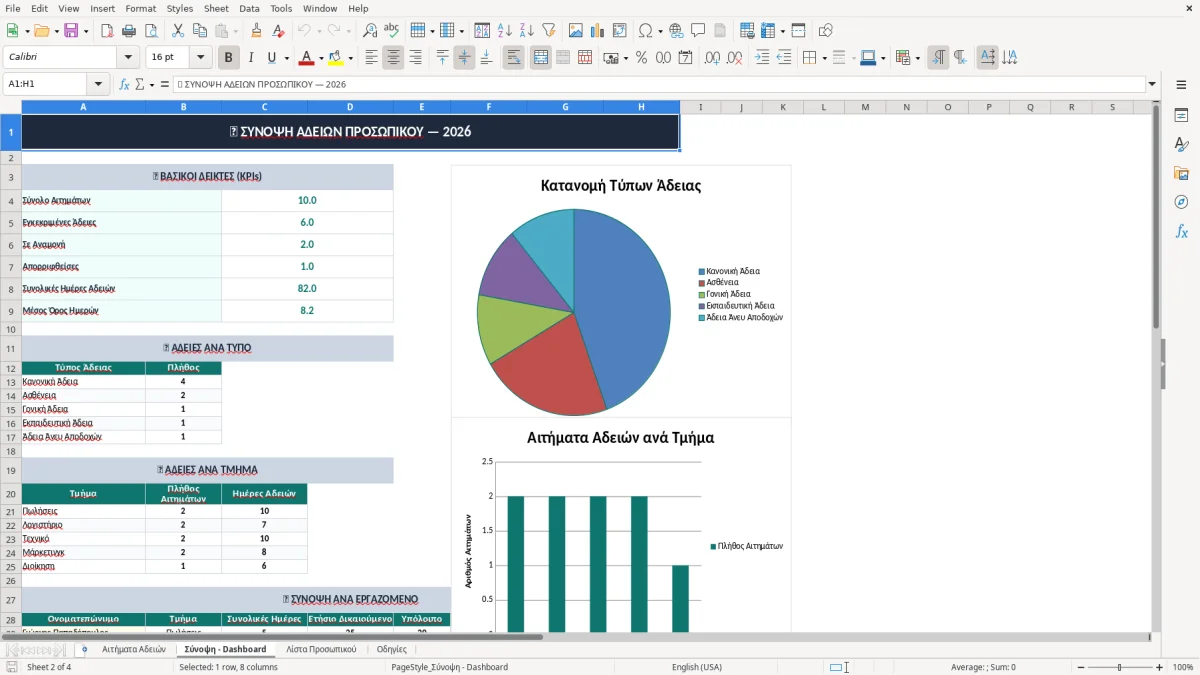Click the Increase Indent icon
Image resolution: width=1200 pixels, height=675 pixels.
coord(762,58)
